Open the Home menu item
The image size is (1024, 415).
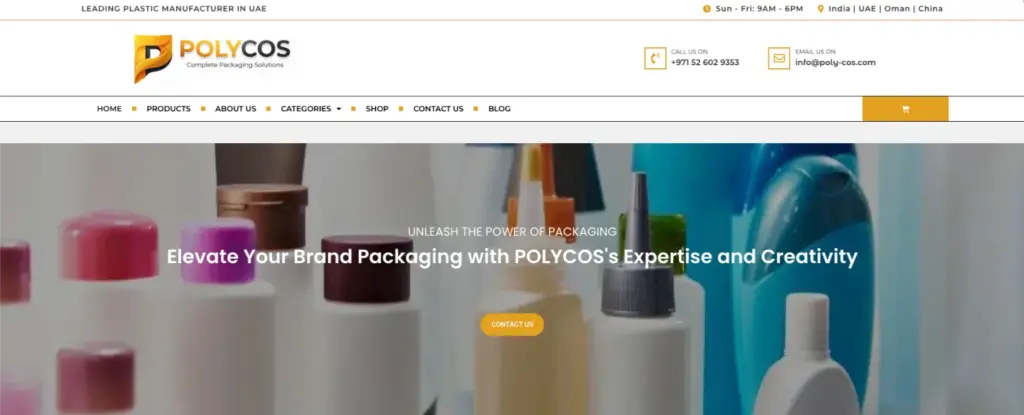109,109
